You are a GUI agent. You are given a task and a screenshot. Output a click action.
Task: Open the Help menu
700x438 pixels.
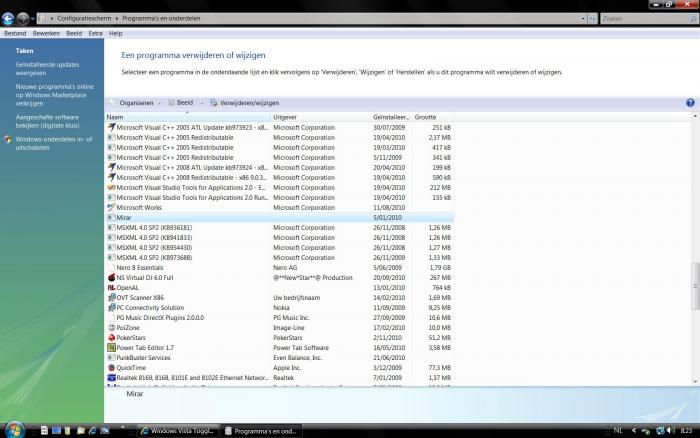(x=116, y=33)
